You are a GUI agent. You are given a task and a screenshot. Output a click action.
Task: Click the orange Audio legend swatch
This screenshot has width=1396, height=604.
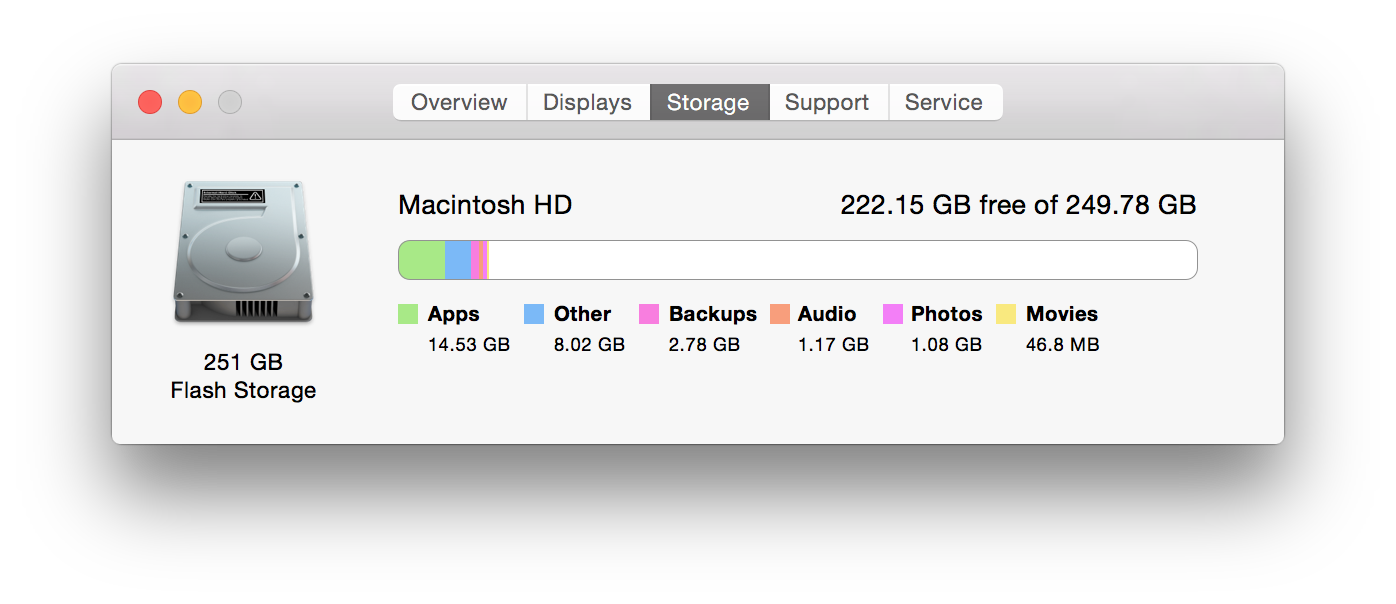(780, 314)
